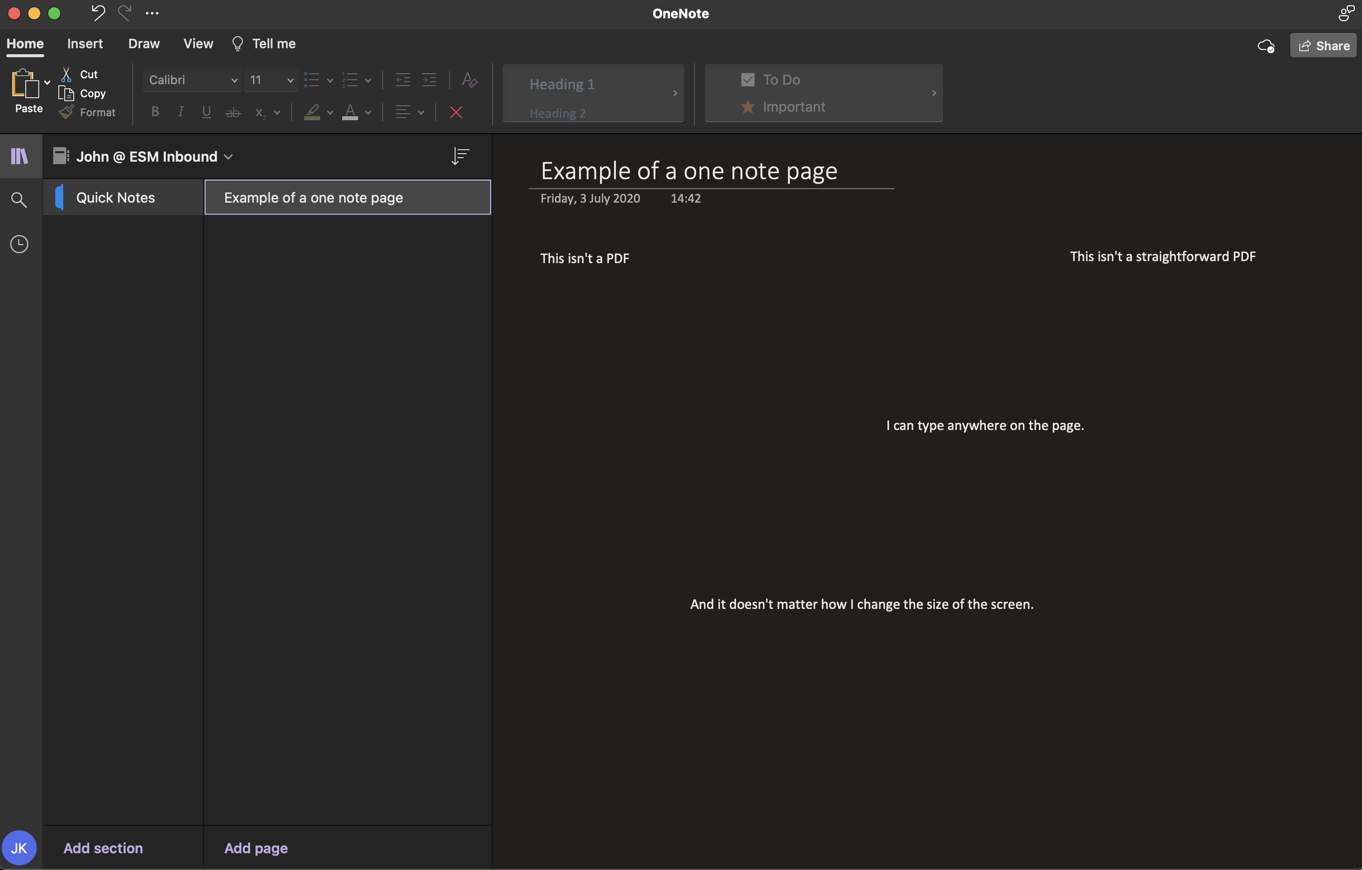Apply the Heading 2 style
Screen dimensions: 1362x870
pos(558,113)
